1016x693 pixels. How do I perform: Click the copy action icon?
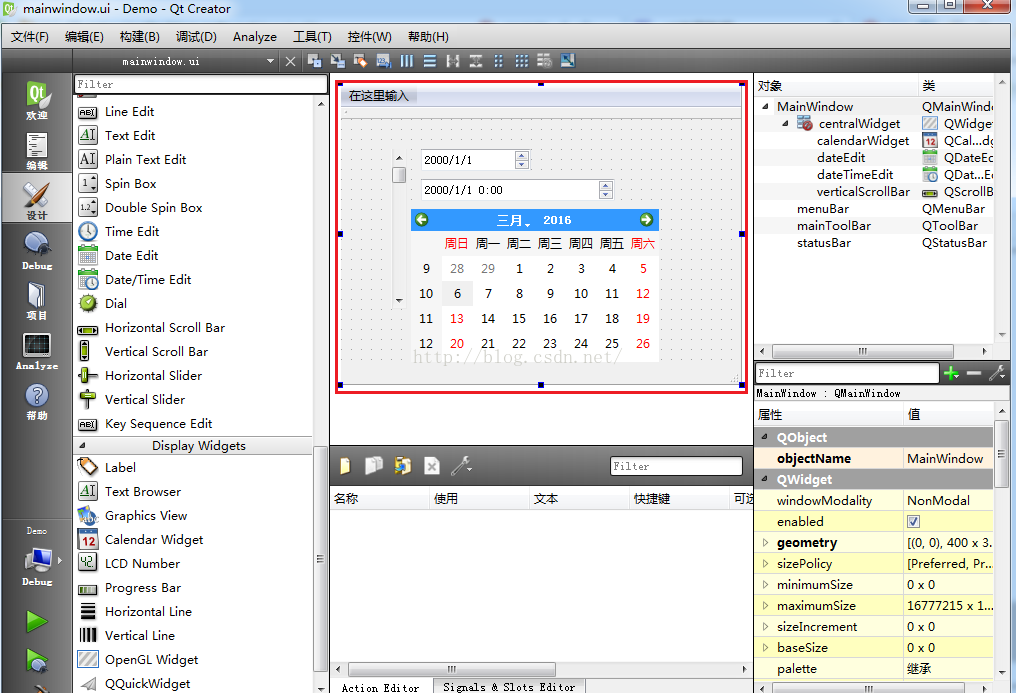point(374,466)
